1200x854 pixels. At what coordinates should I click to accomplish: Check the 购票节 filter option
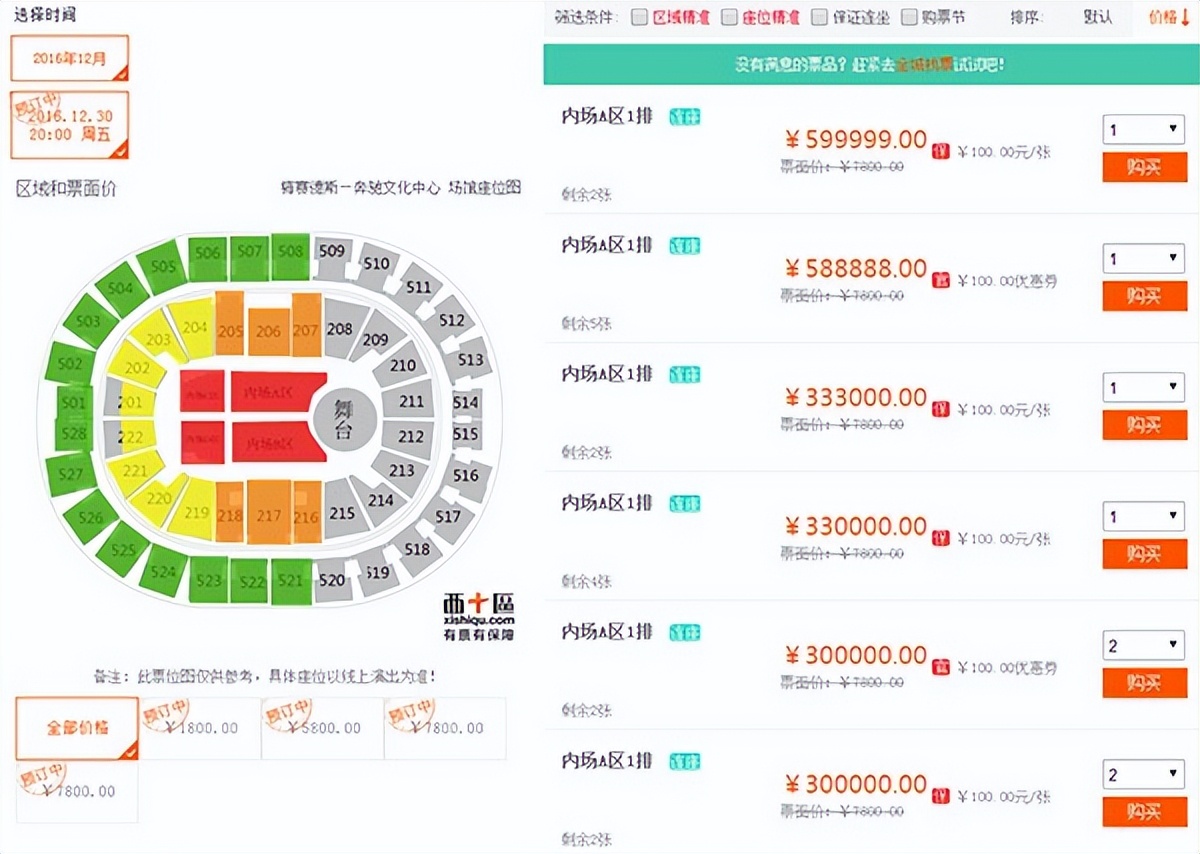click(x=909, y=17)
